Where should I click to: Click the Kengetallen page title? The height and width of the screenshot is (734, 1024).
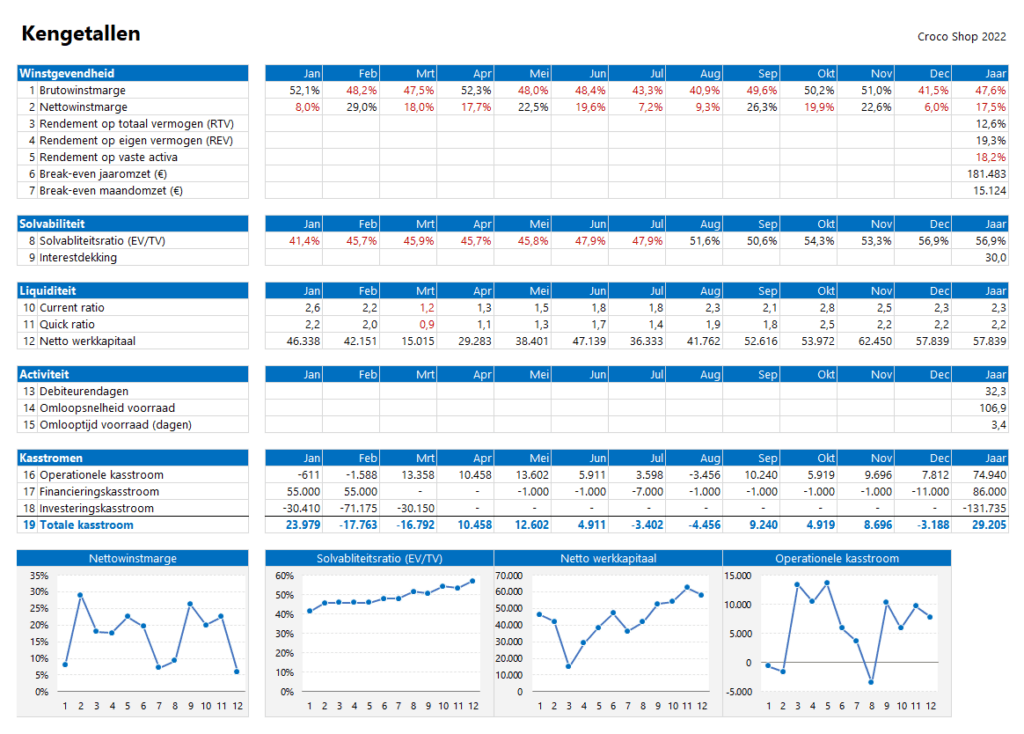[x=80, y=34]
